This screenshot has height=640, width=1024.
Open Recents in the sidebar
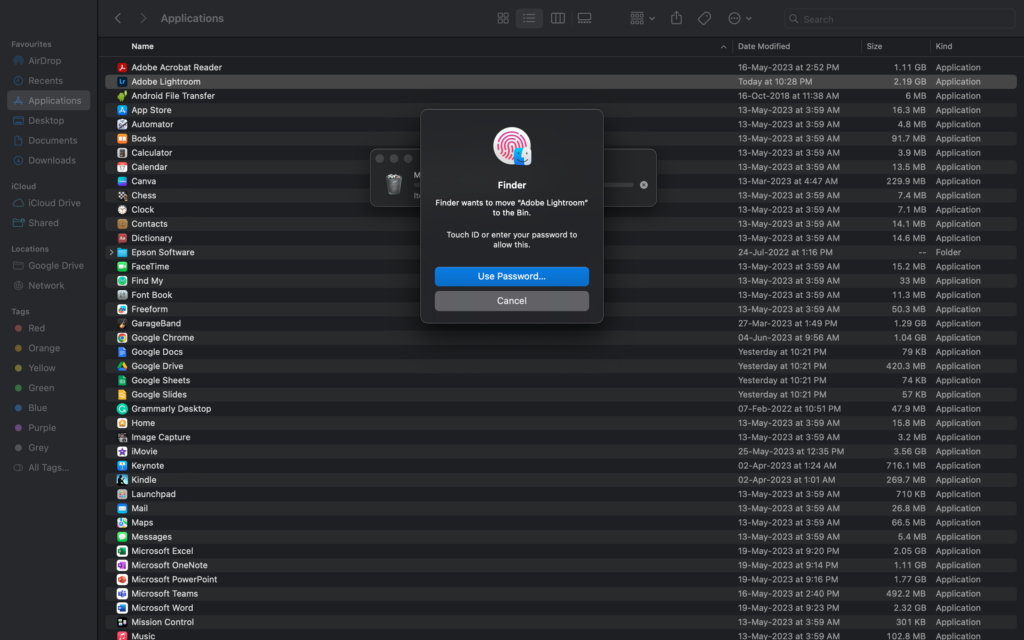pyautogui.click(x=48, y=81)
